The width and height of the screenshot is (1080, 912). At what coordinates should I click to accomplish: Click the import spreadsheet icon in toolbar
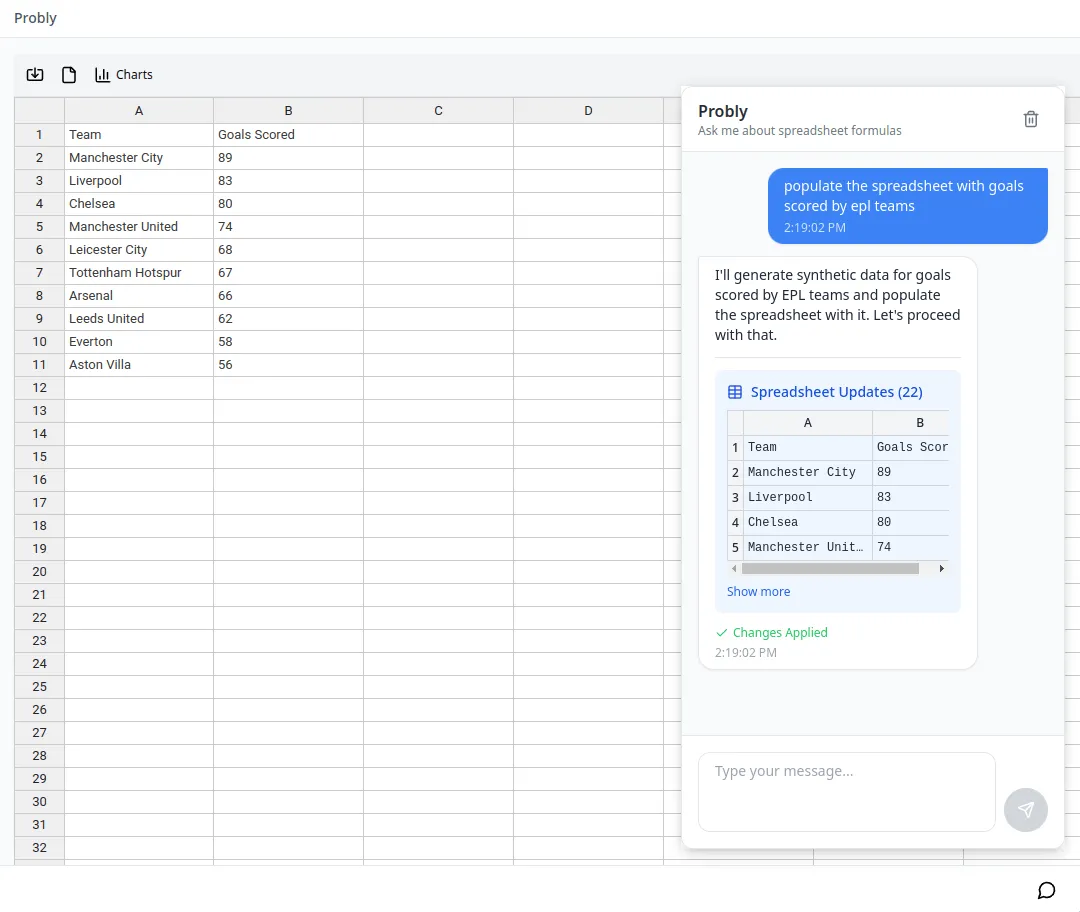click(x=35, y=74)
